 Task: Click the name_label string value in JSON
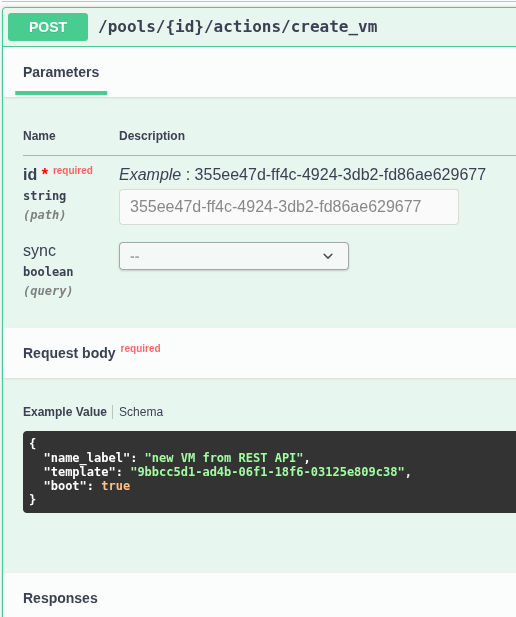point(224,458)
